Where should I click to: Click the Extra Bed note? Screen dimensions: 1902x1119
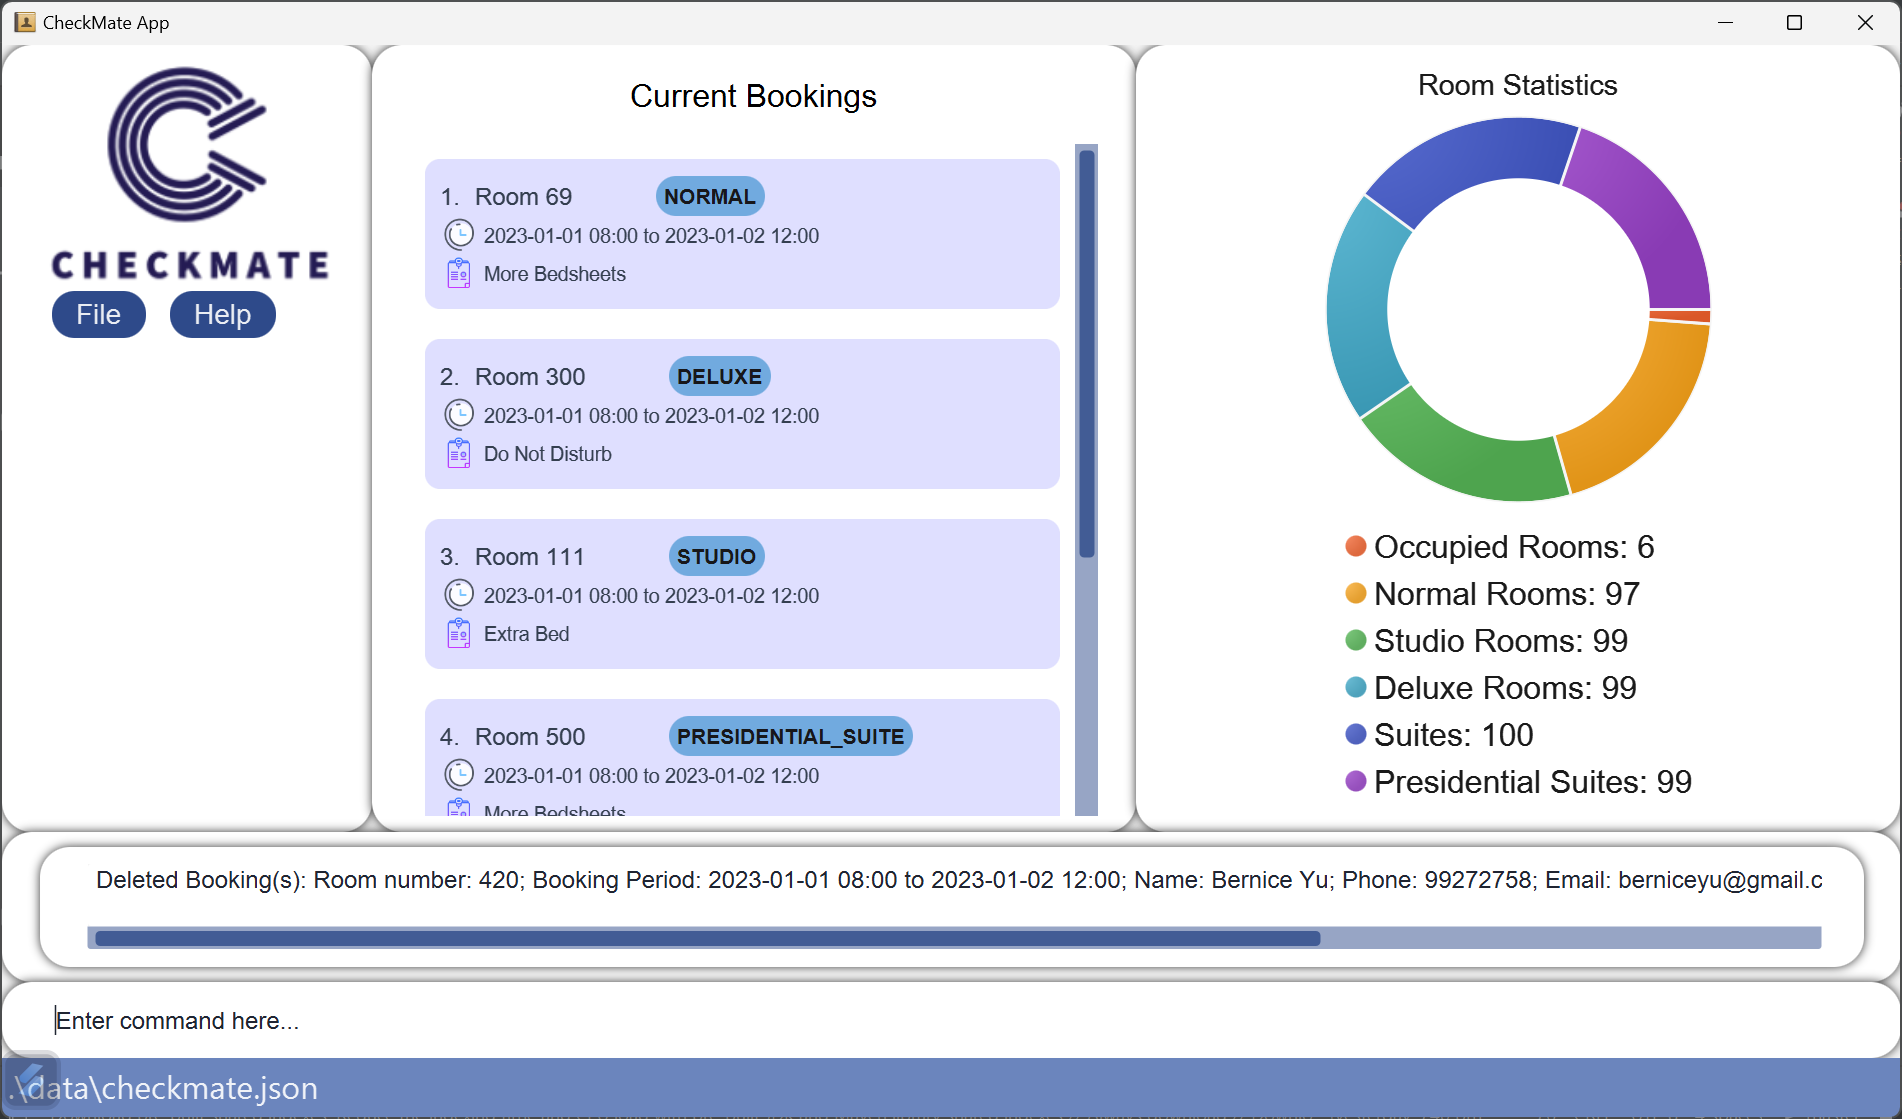tap(527, 634)
